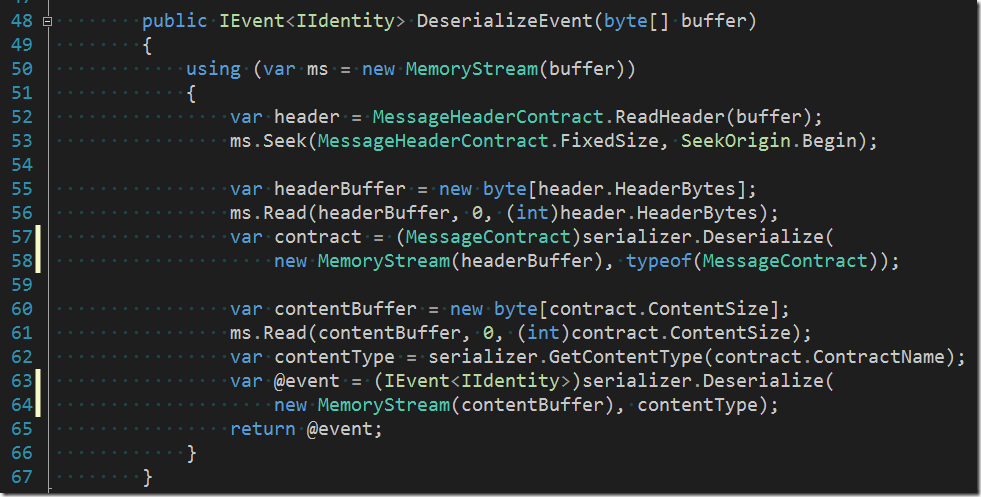This screenshot has height=497, width=981.
Task: Click line number 48 in gutter
Action: 22,21
